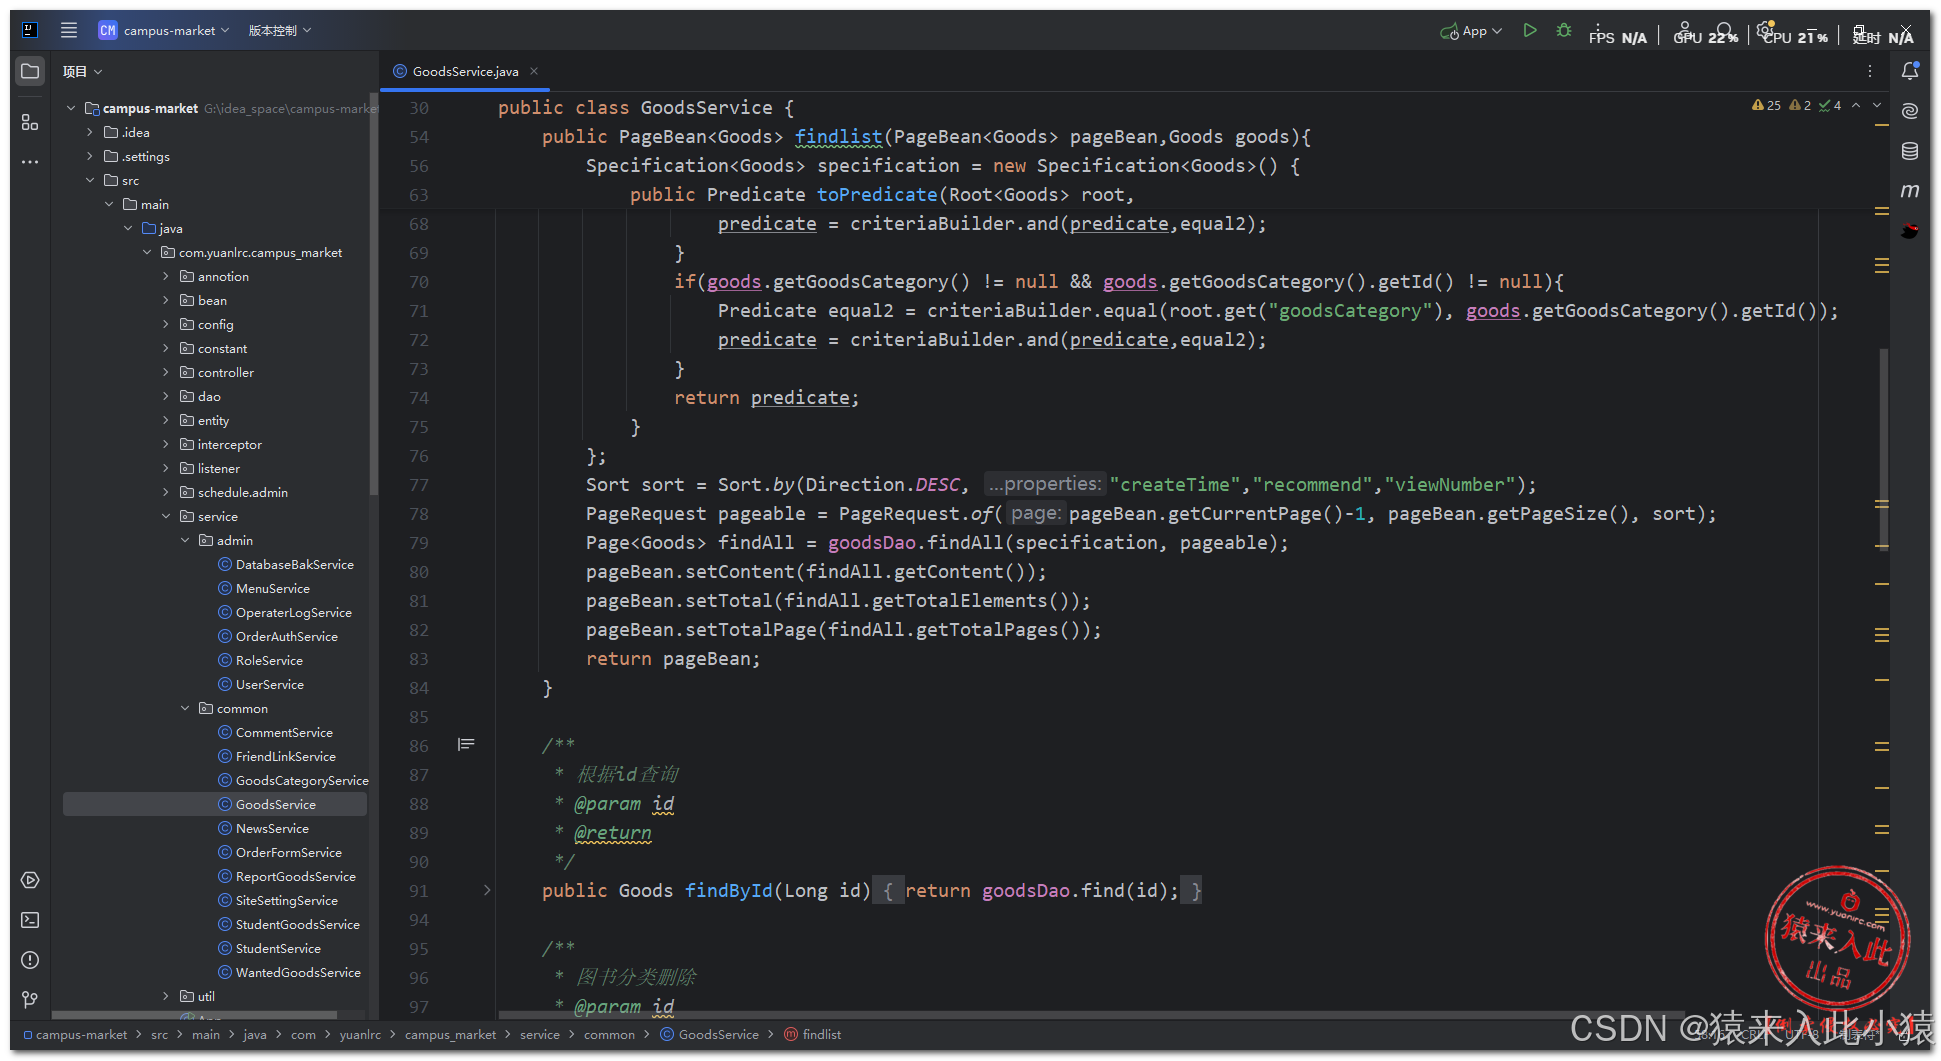Expand the util package
1941x1061 pixels.
166,996
